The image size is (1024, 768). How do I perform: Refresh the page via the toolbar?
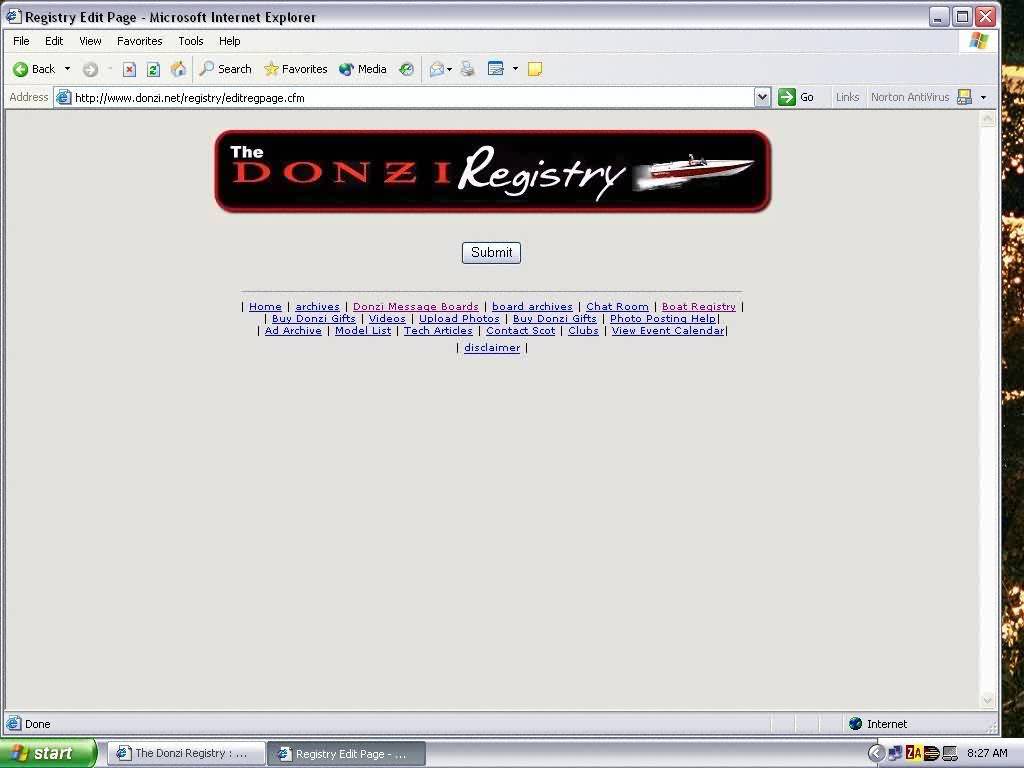click(x=153, y=69)
